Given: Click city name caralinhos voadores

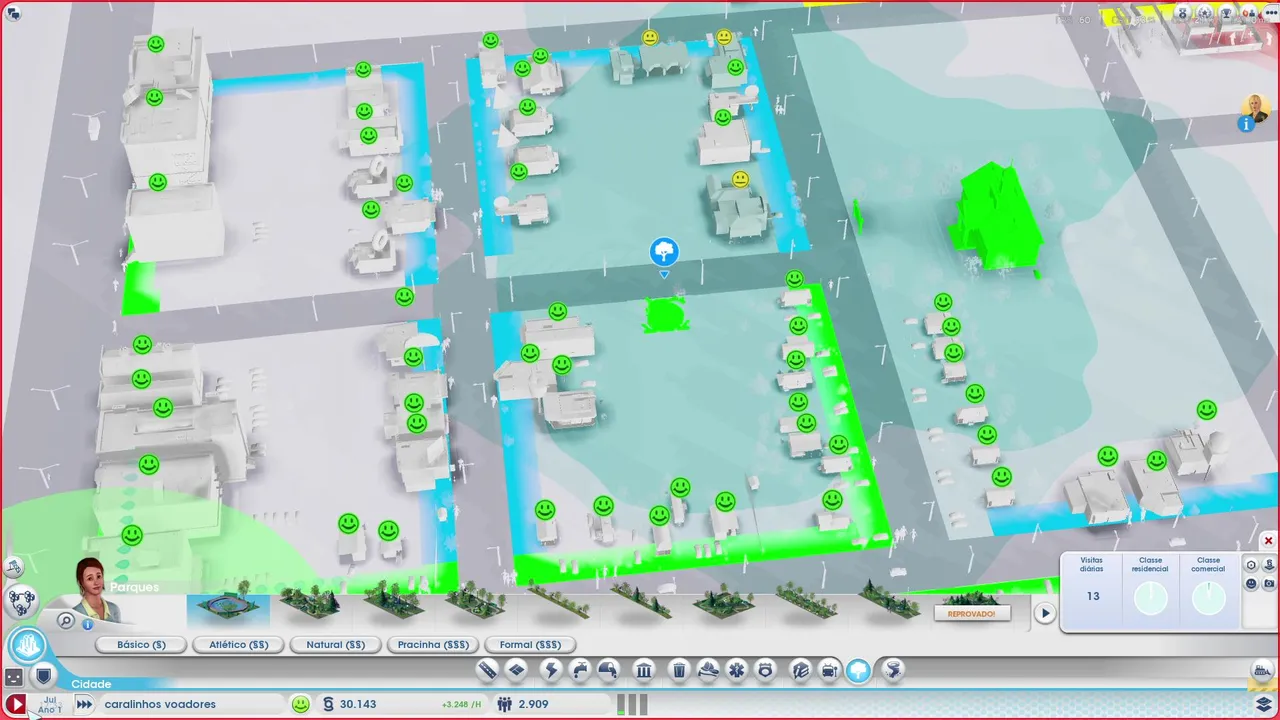Looking at the screenshot, I should click(160, 704).
